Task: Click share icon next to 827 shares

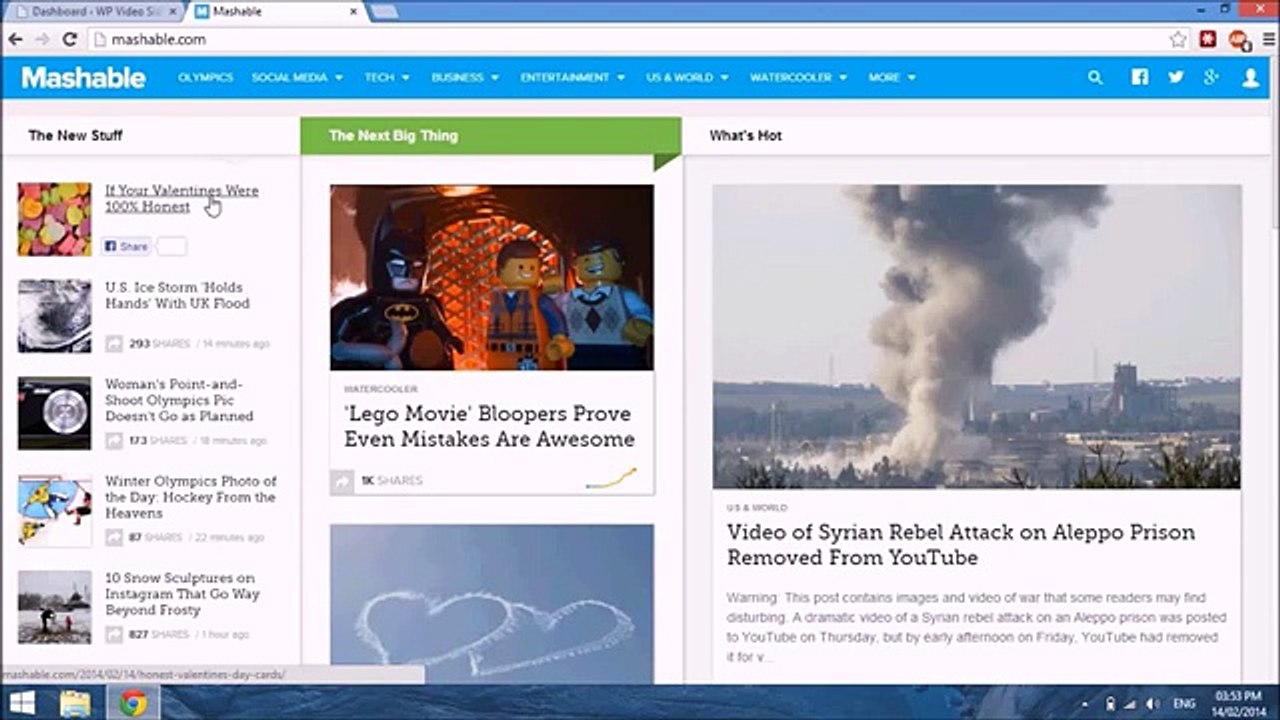Action: click(x=114, y=634)
